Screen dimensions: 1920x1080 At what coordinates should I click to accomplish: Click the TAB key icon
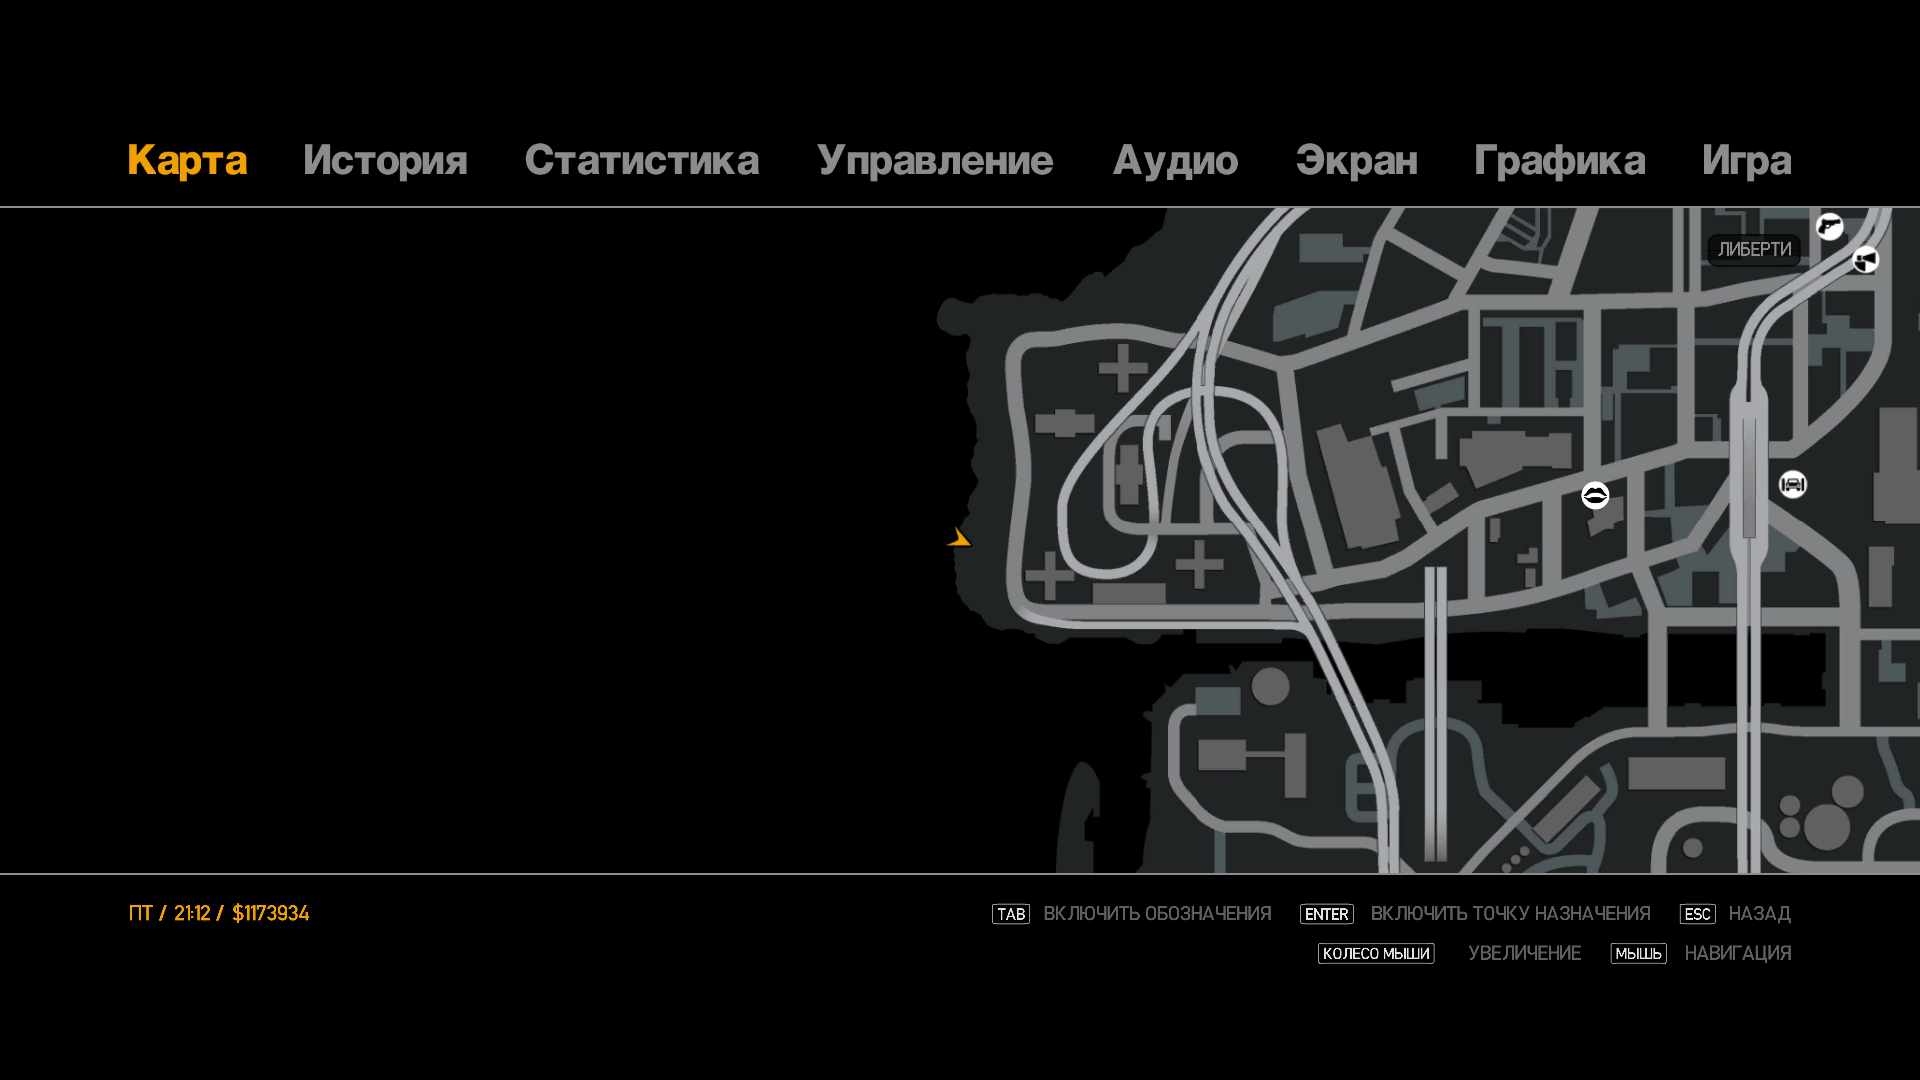click(x=1010, y=914)
